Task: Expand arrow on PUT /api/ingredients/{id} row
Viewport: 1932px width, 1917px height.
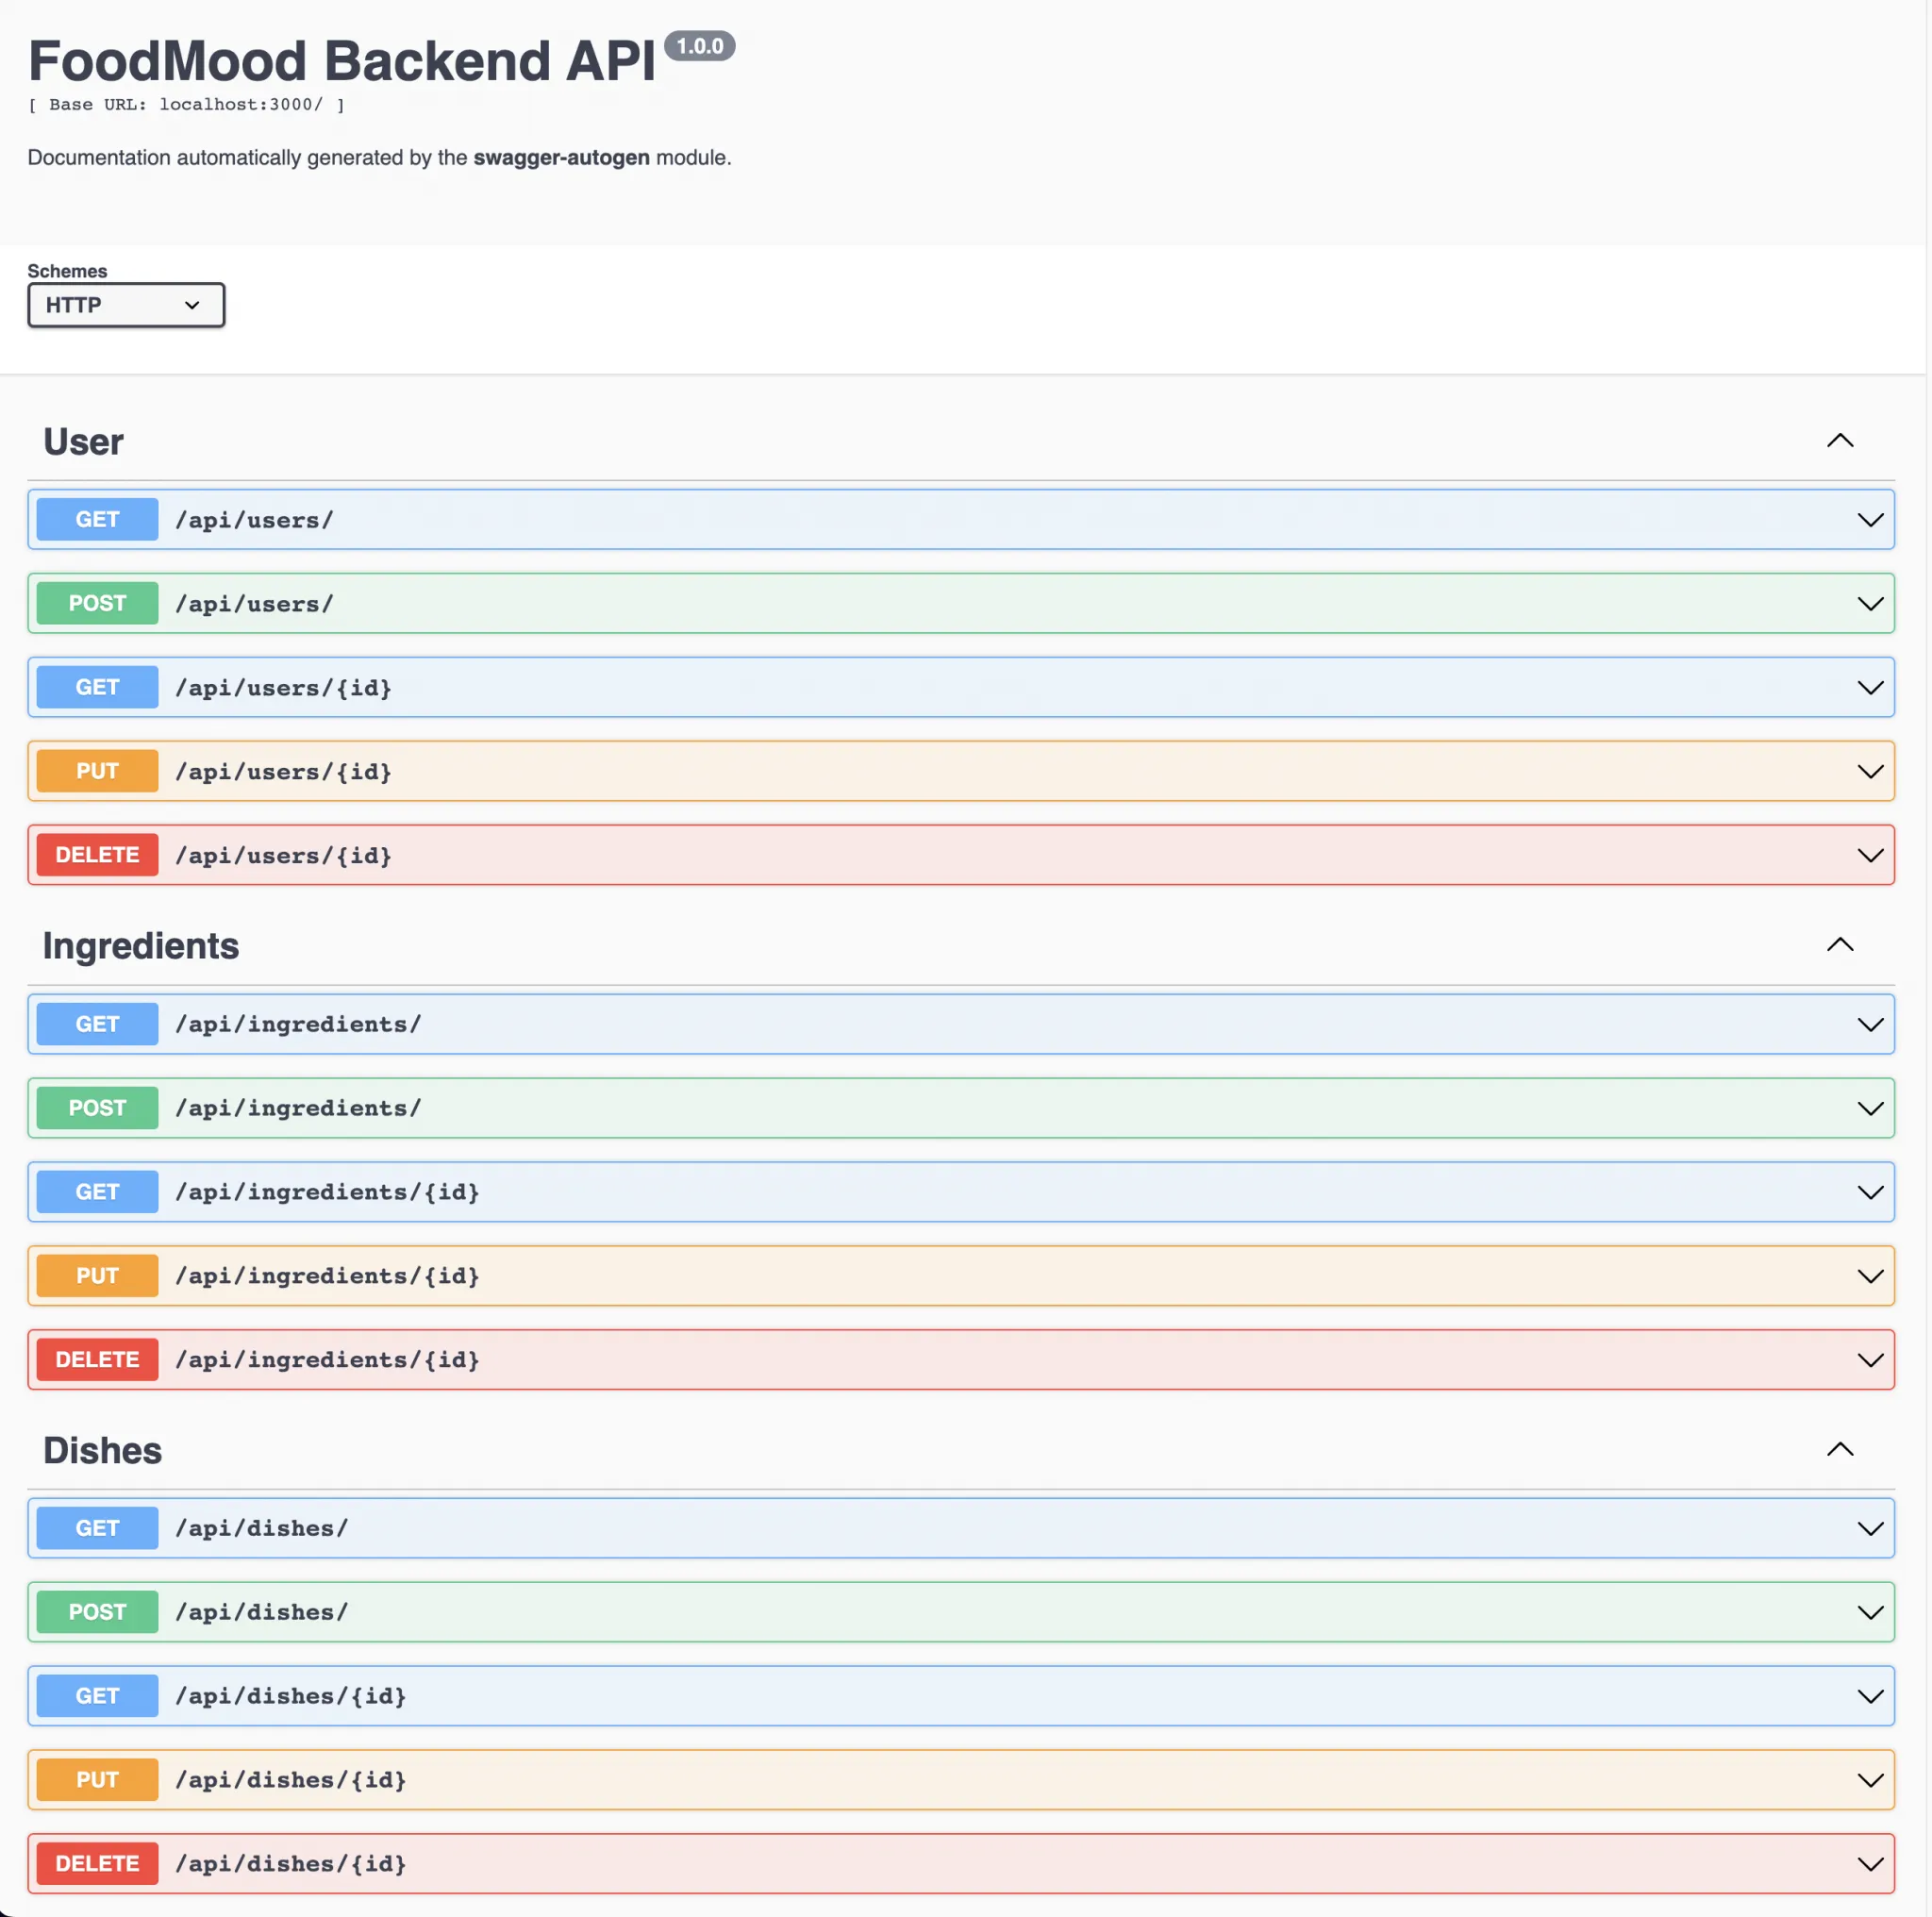Action: click(x=1869, y=1276)
